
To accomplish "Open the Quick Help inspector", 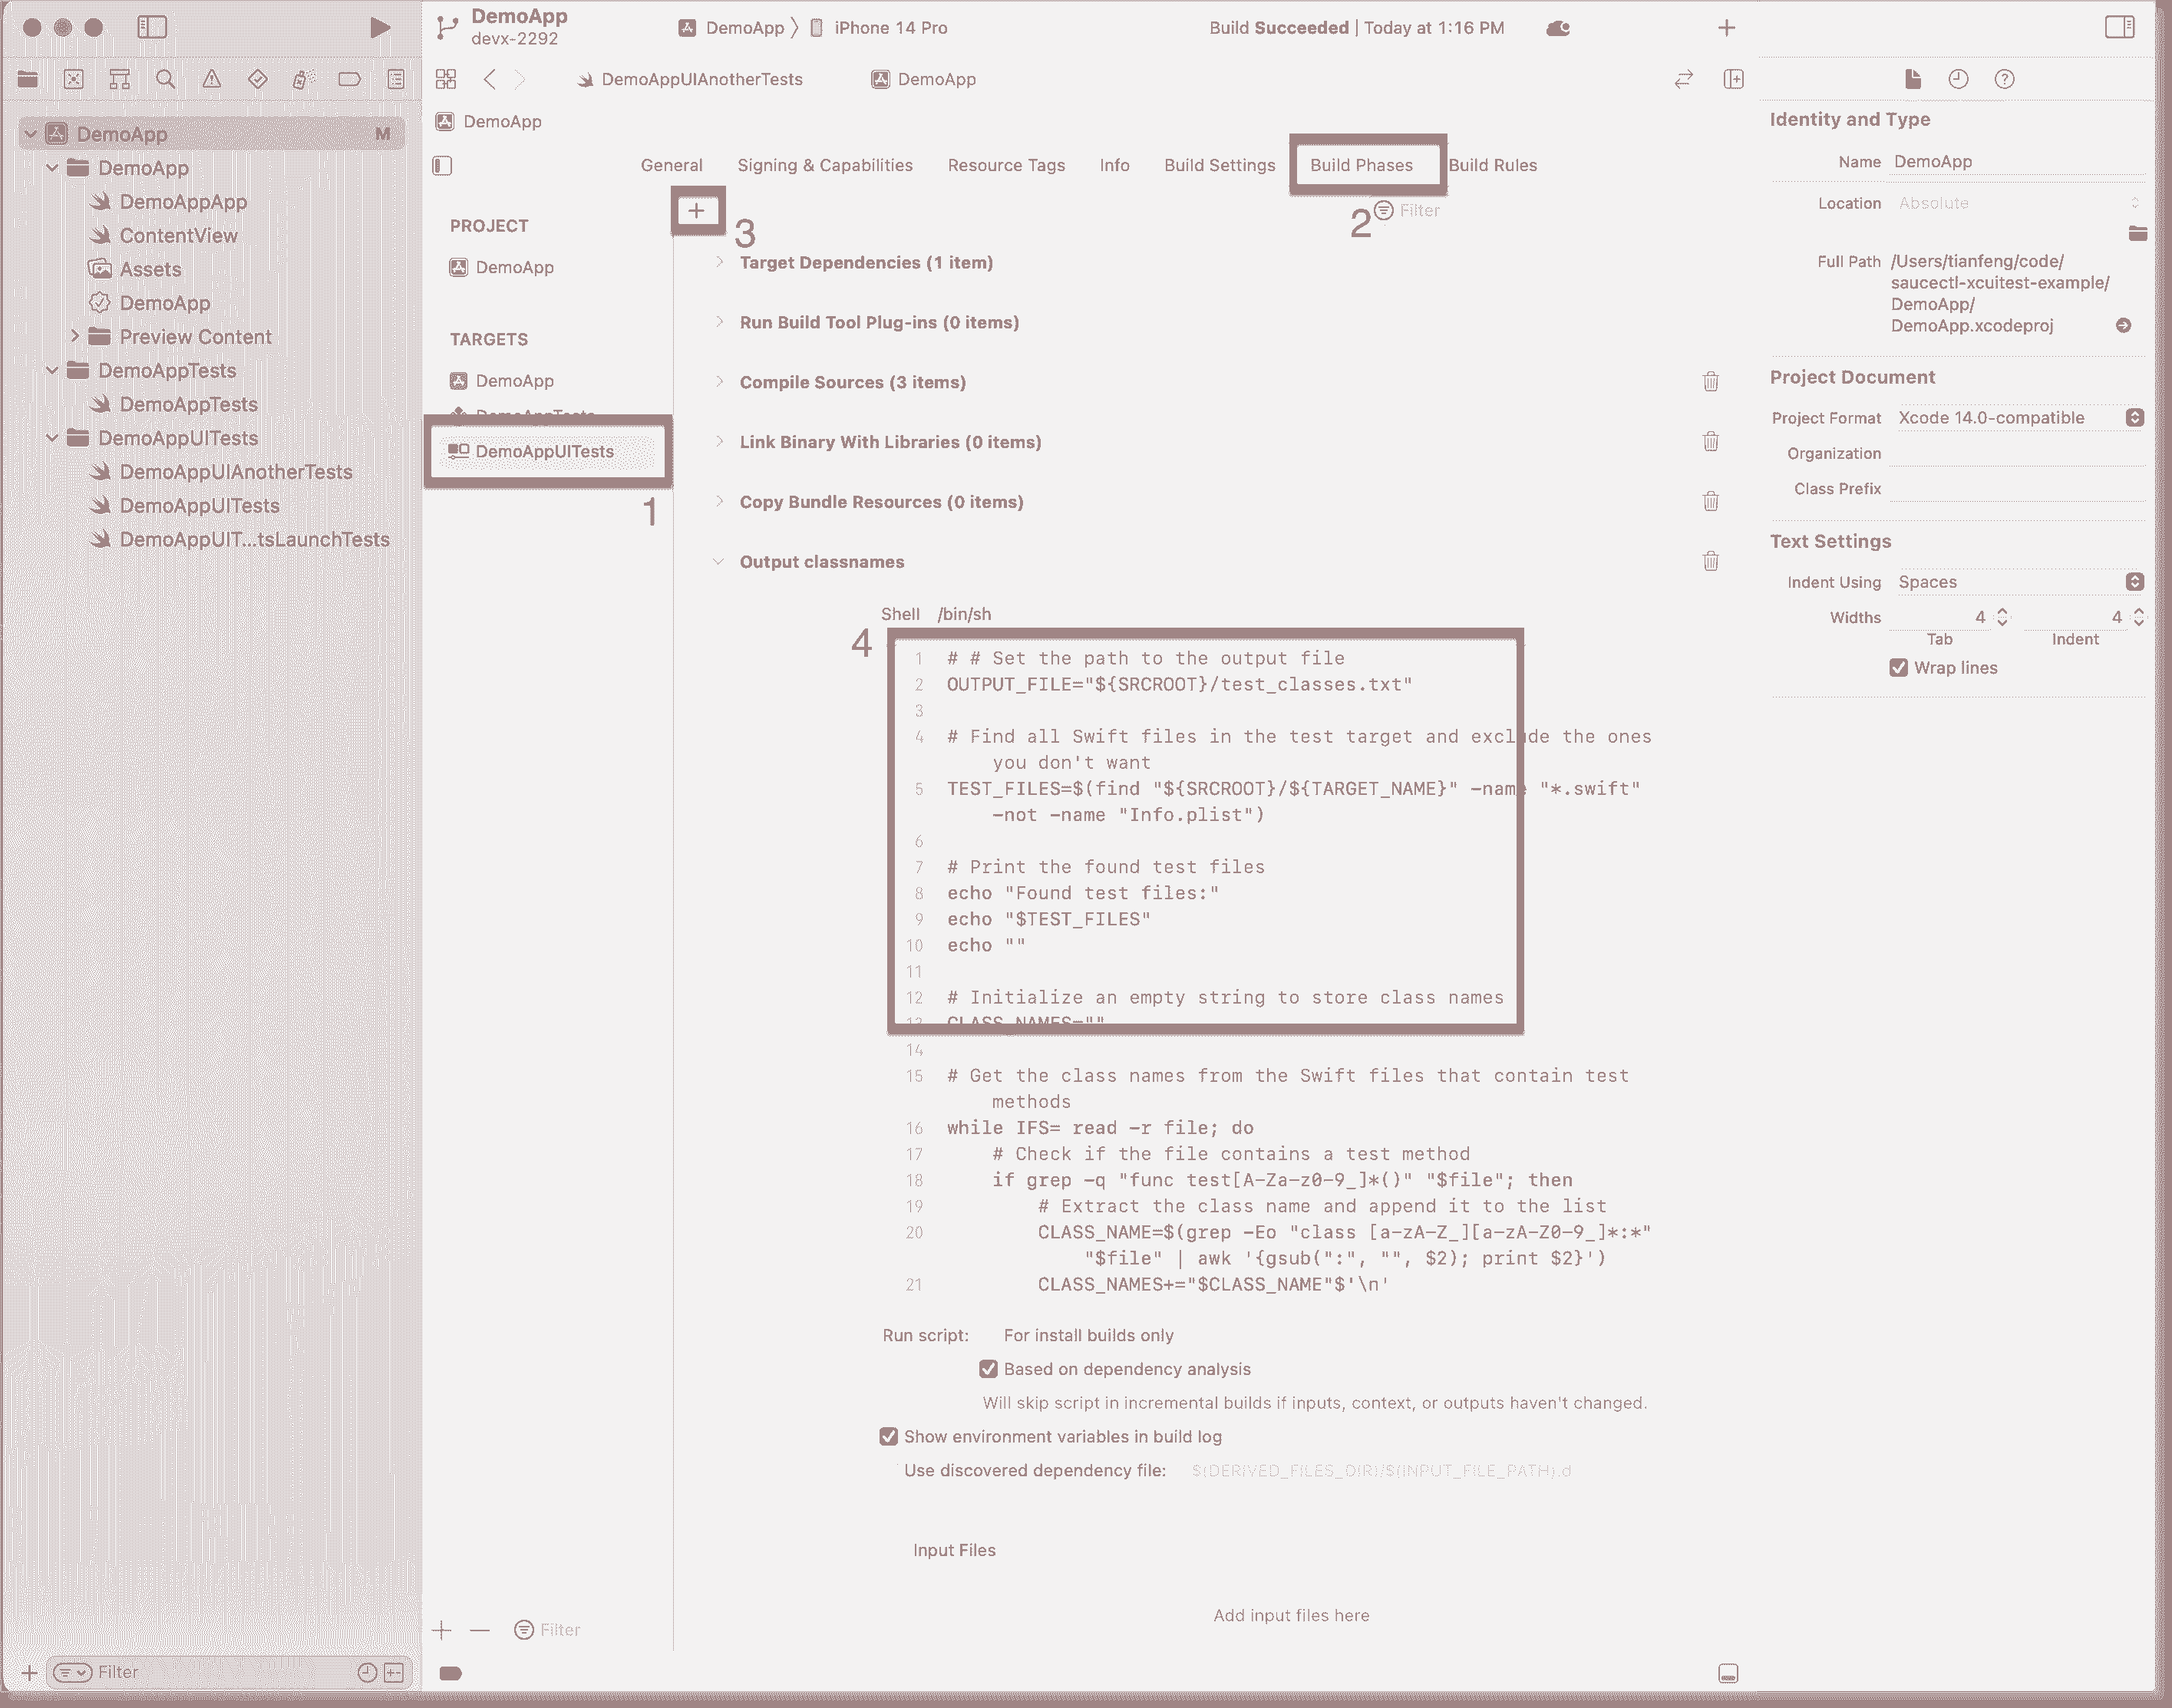I will coord(2003,79).
